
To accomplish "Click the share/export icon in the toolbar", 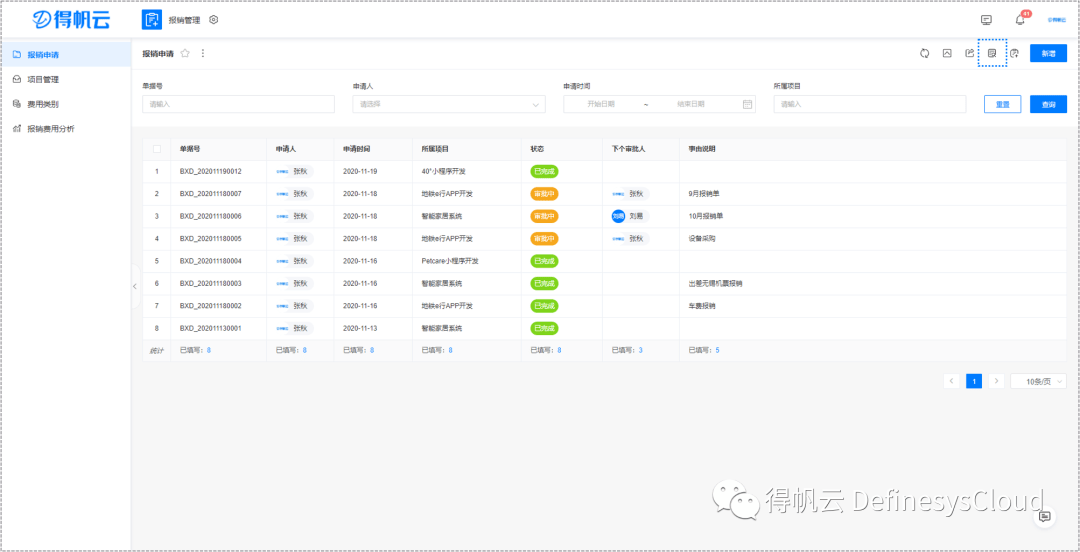I will coord(969,54).
